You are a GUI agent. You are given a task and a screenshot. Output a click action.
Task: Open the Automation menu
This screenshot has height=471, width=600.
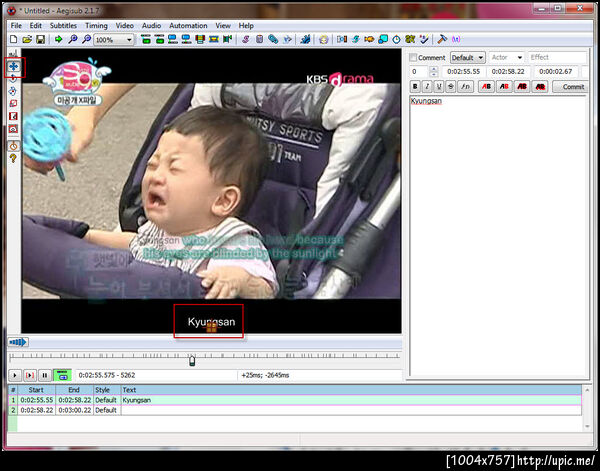click(188, 26)
